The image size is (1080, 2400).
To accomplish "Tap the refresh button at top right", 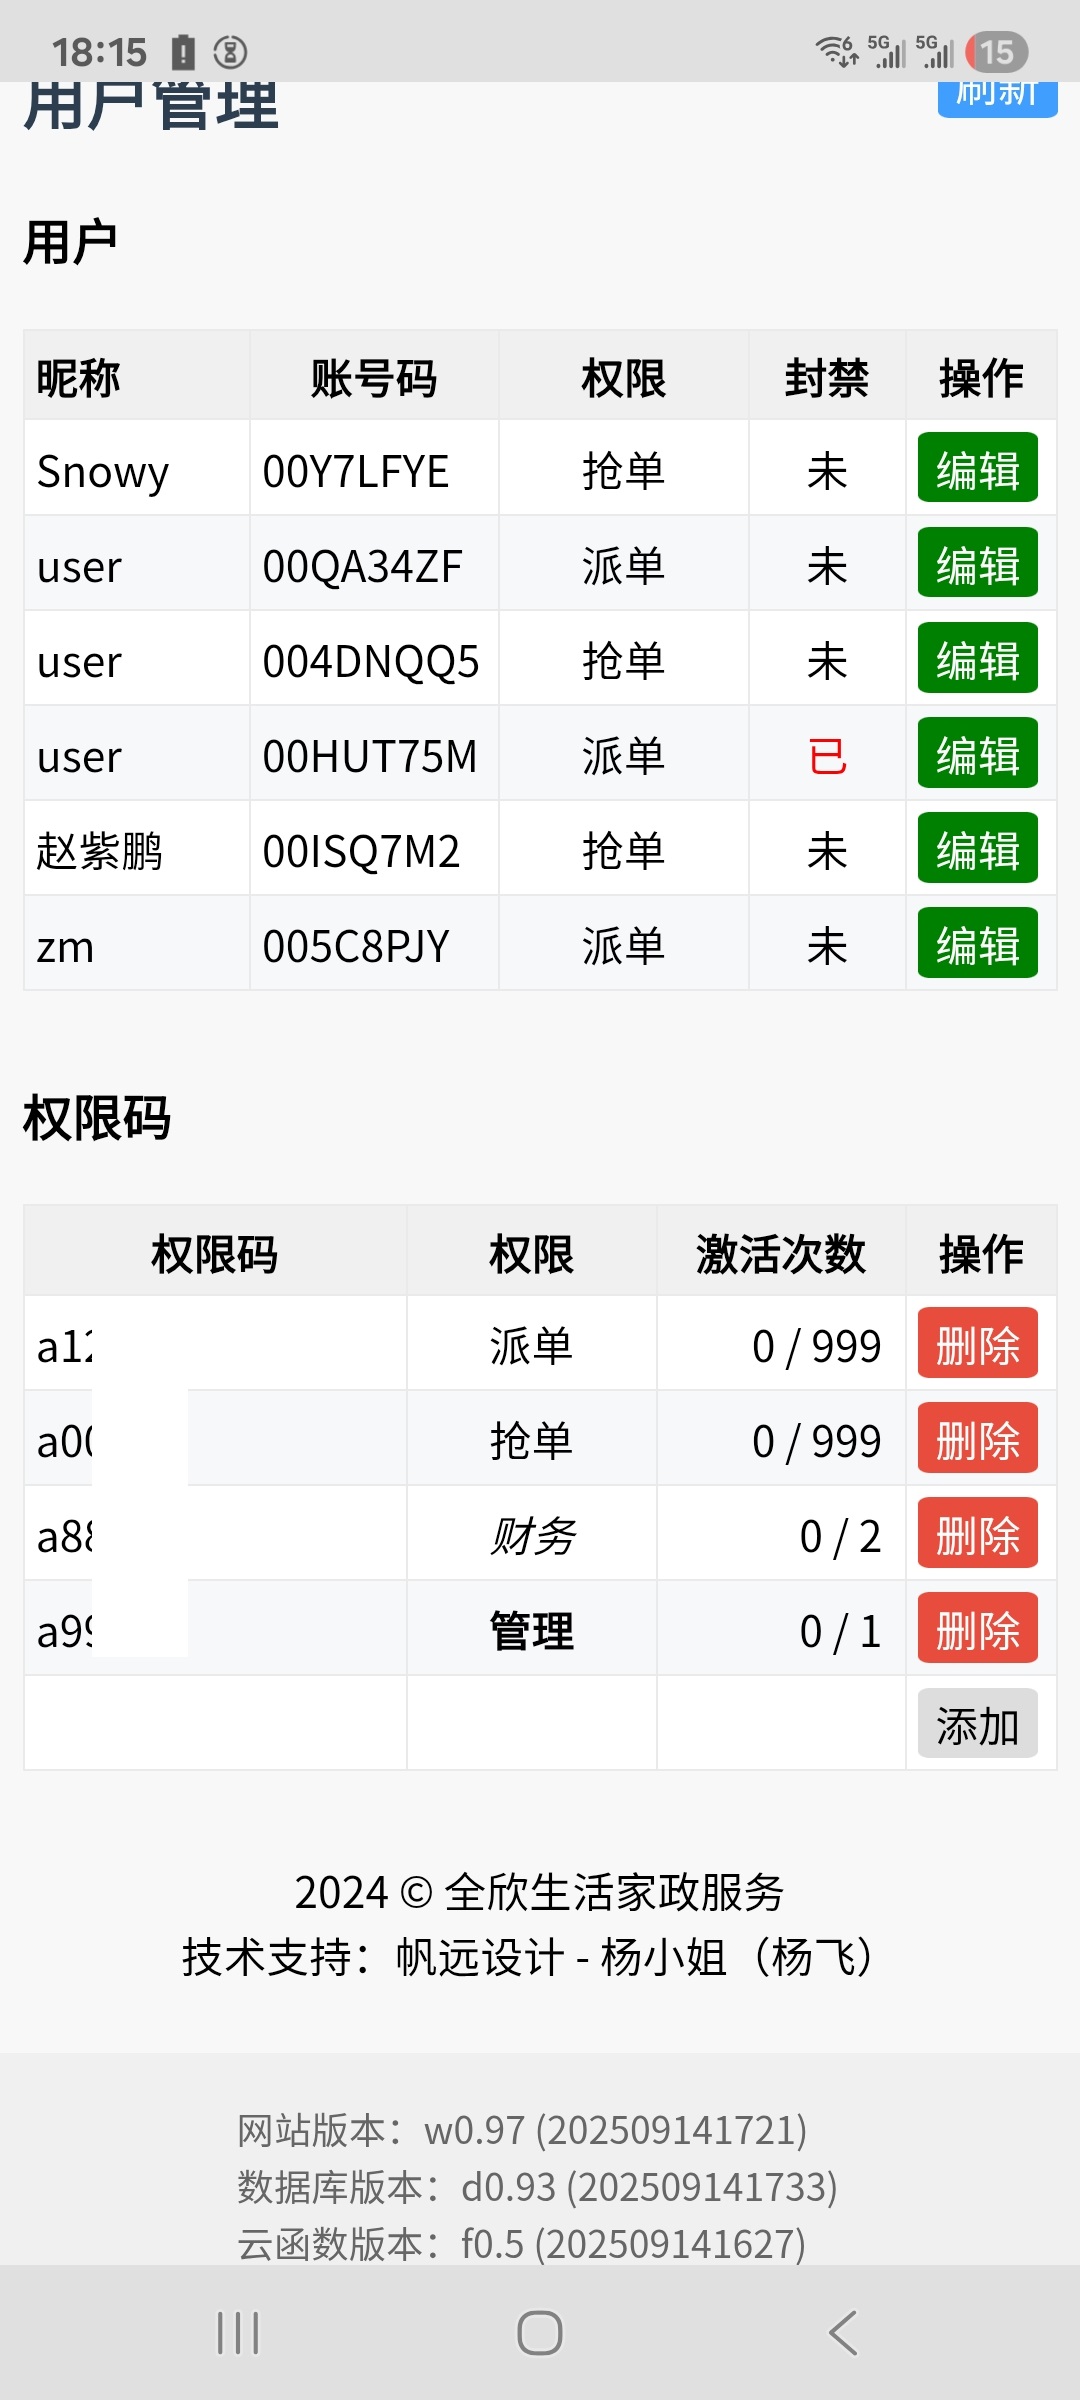I will pyautogui.click(x=997, y=98).
